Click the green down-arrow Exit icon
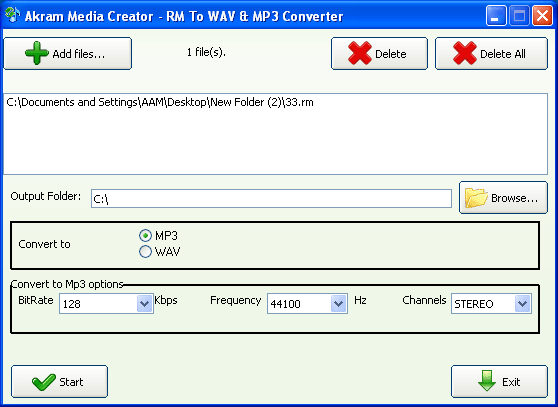The image size is (558, 407). 487,381
